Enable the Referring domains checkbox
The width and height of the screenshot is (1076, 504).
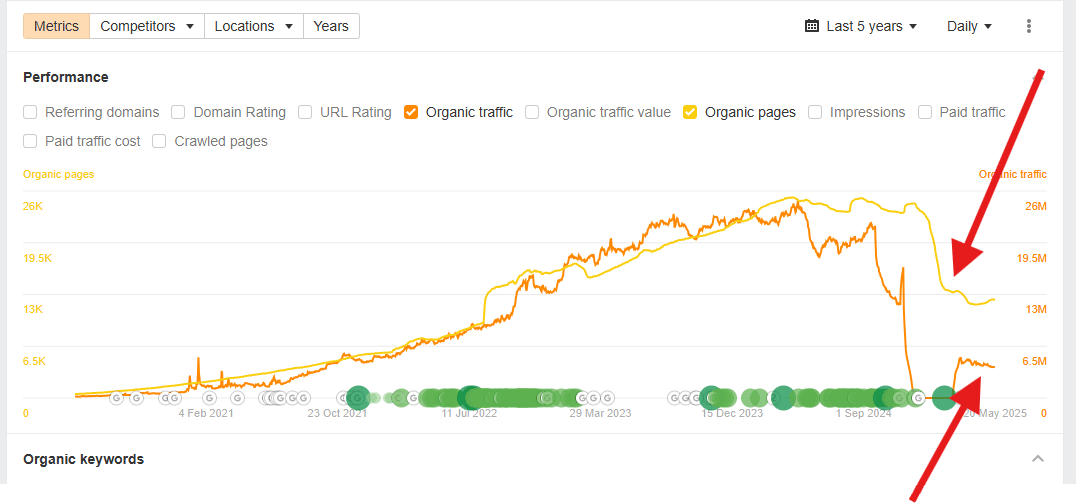[30, 112]
